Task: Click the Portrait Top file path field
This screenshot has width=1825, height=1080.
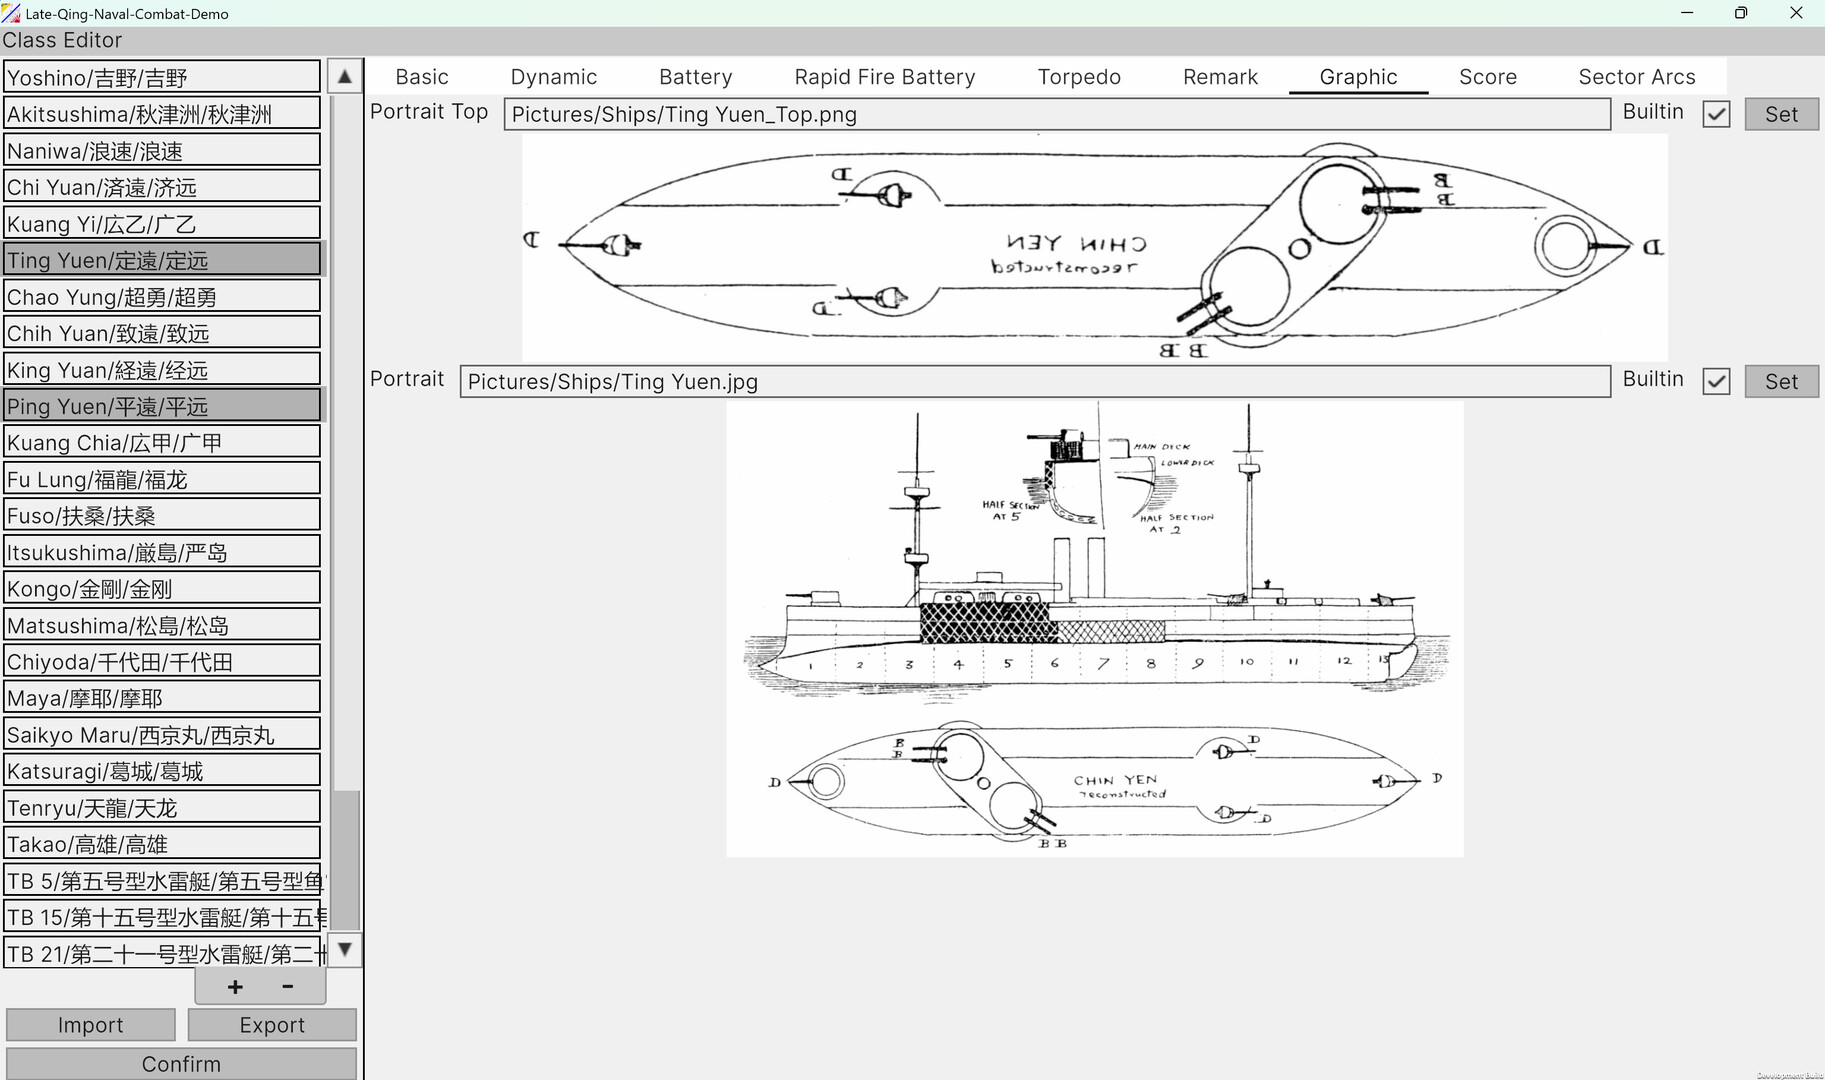Action: click(1056, 114)
